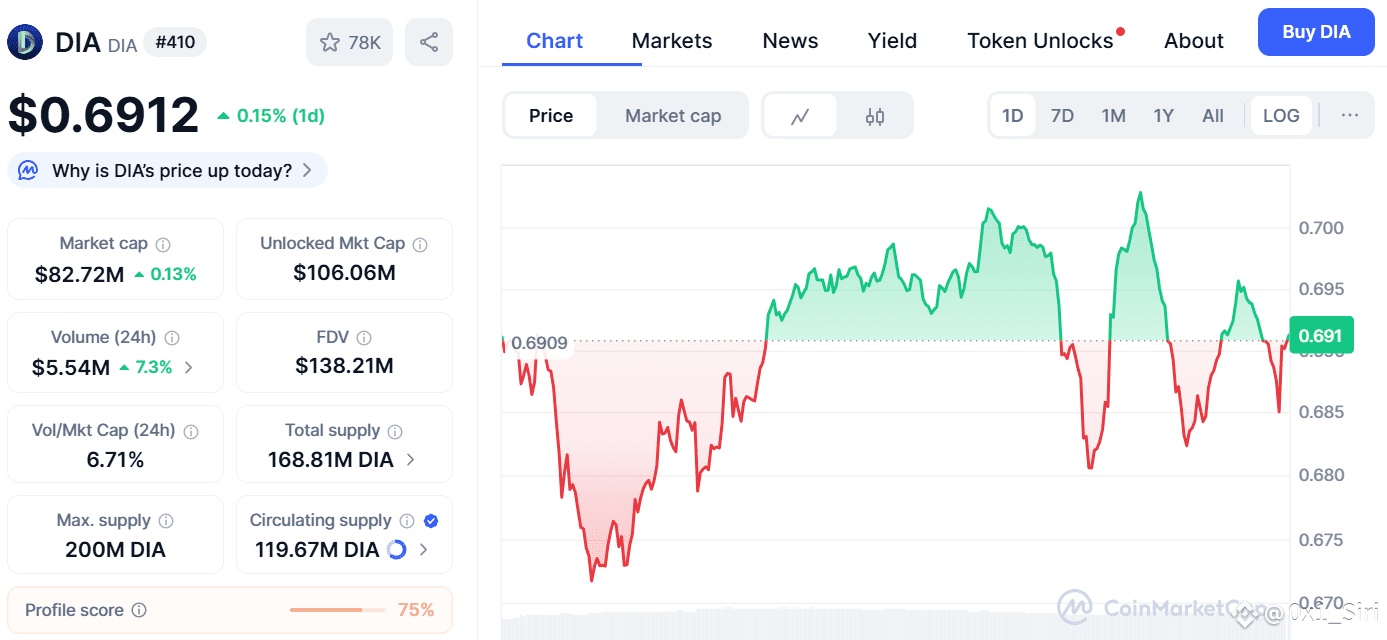Click the Buy DIA button
The height and width of the screenshot is (640, 1387).
[1316, 32]
